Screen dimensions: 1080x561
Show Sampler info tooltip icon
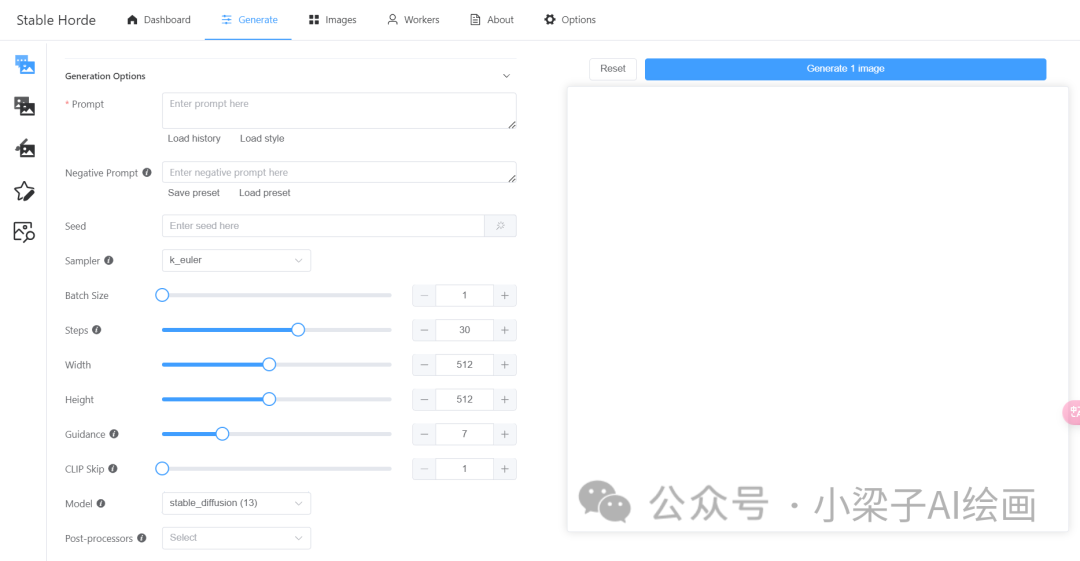(x=109, y=261)
